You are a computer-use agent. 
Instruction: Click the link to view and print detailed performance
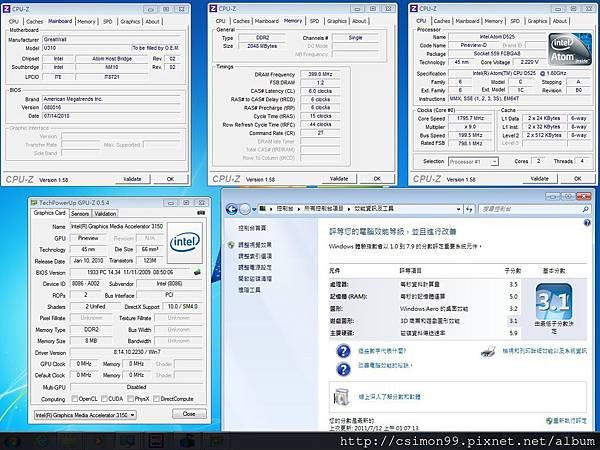544,351
